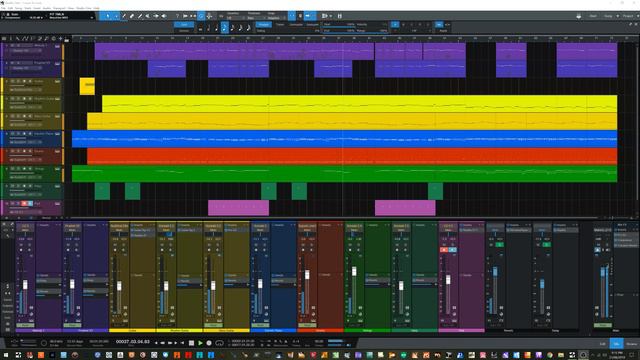Open the Transport menu
Viewport: 640px width, 360px height.
(59, 8)
